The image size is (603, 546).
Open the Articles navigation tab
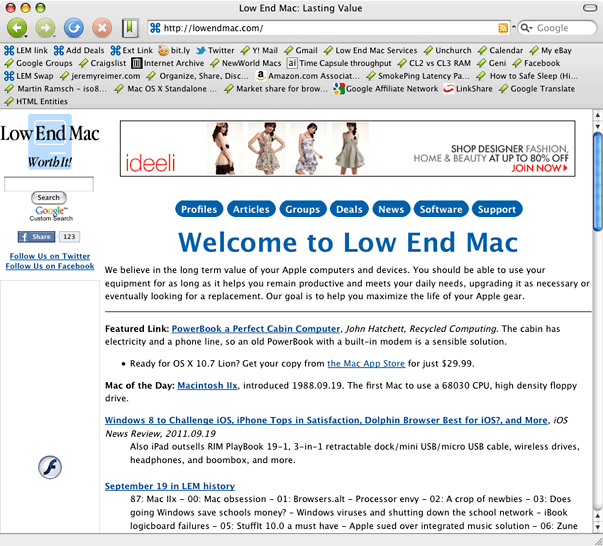(x=251, y=209)
